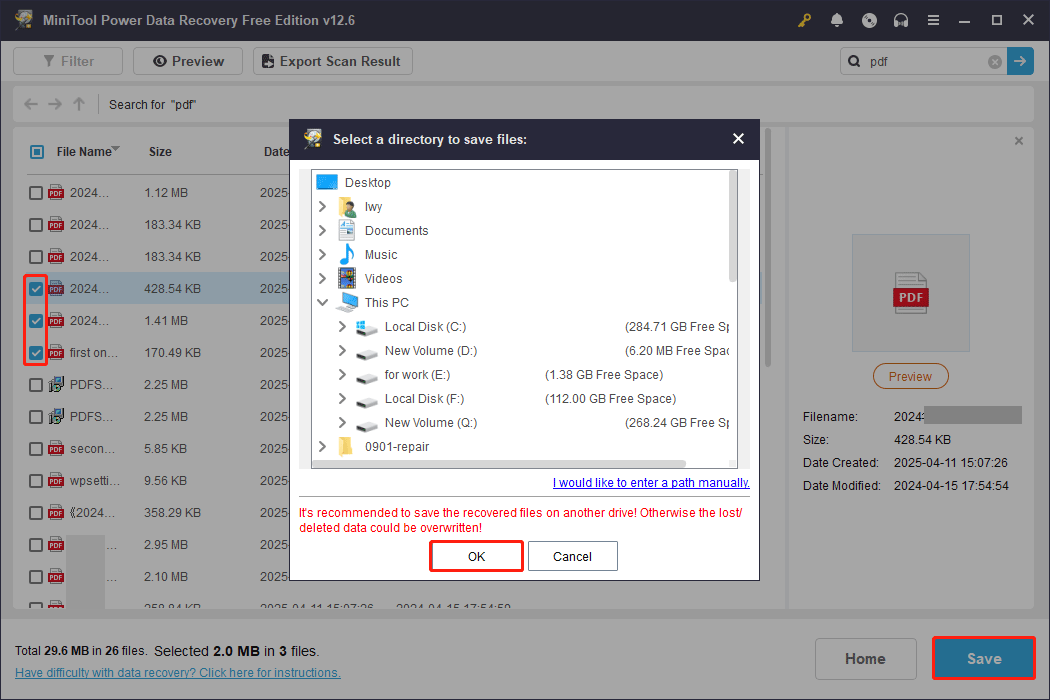This screenshot has height=700, width=1050.
Task: Expand the Documents tree node
Action: (x=322, y=230)
